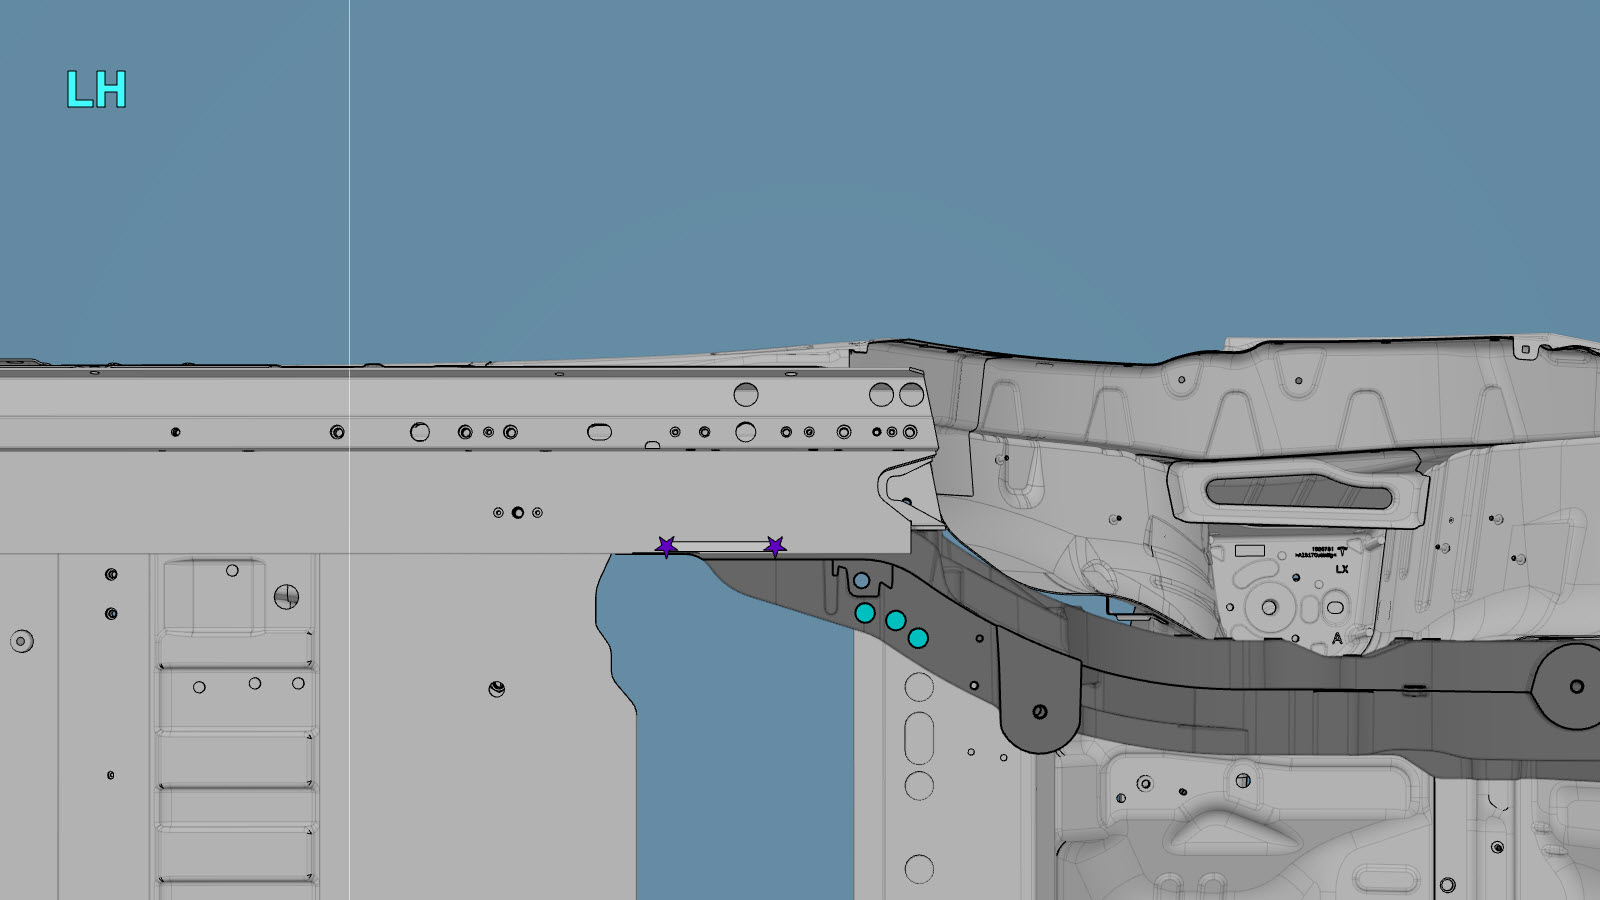This screenshot has height=900, width=1600.
Task: Click the concentric ring hole at far left
Action: click(x=21, y=641)
